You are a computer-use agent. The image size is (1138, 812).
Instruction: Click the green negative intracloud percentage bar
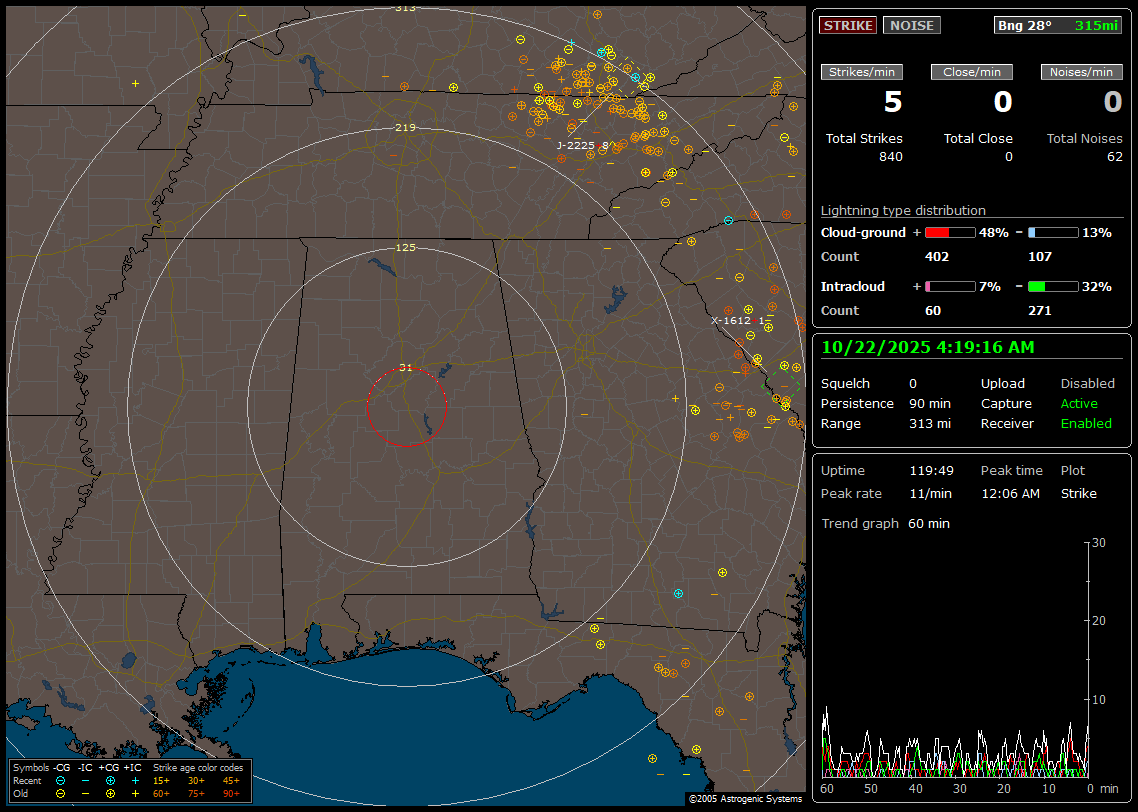click(x=1053, y=287)
